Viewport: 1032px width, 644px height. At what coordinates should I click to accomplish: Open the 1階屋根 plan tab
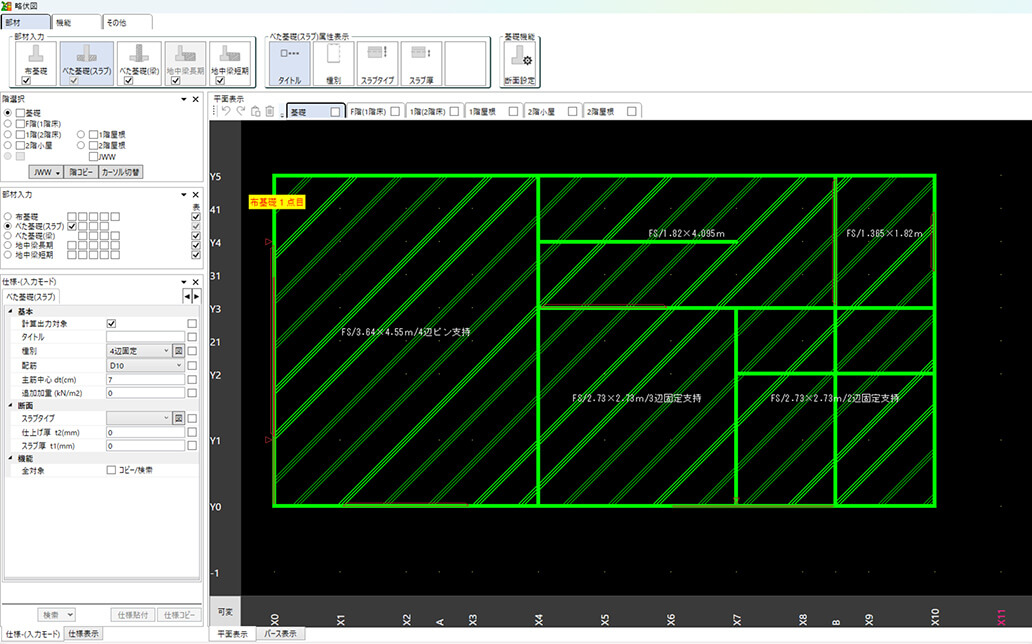493,112
